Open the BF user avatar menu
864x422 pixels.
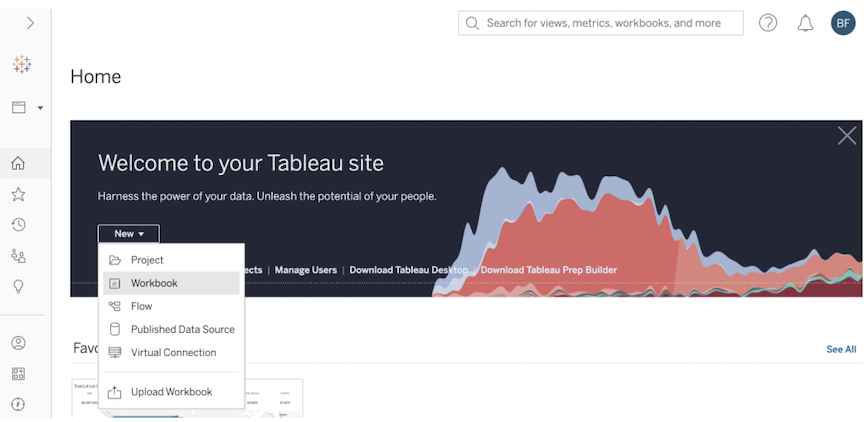tap(843, 23)
